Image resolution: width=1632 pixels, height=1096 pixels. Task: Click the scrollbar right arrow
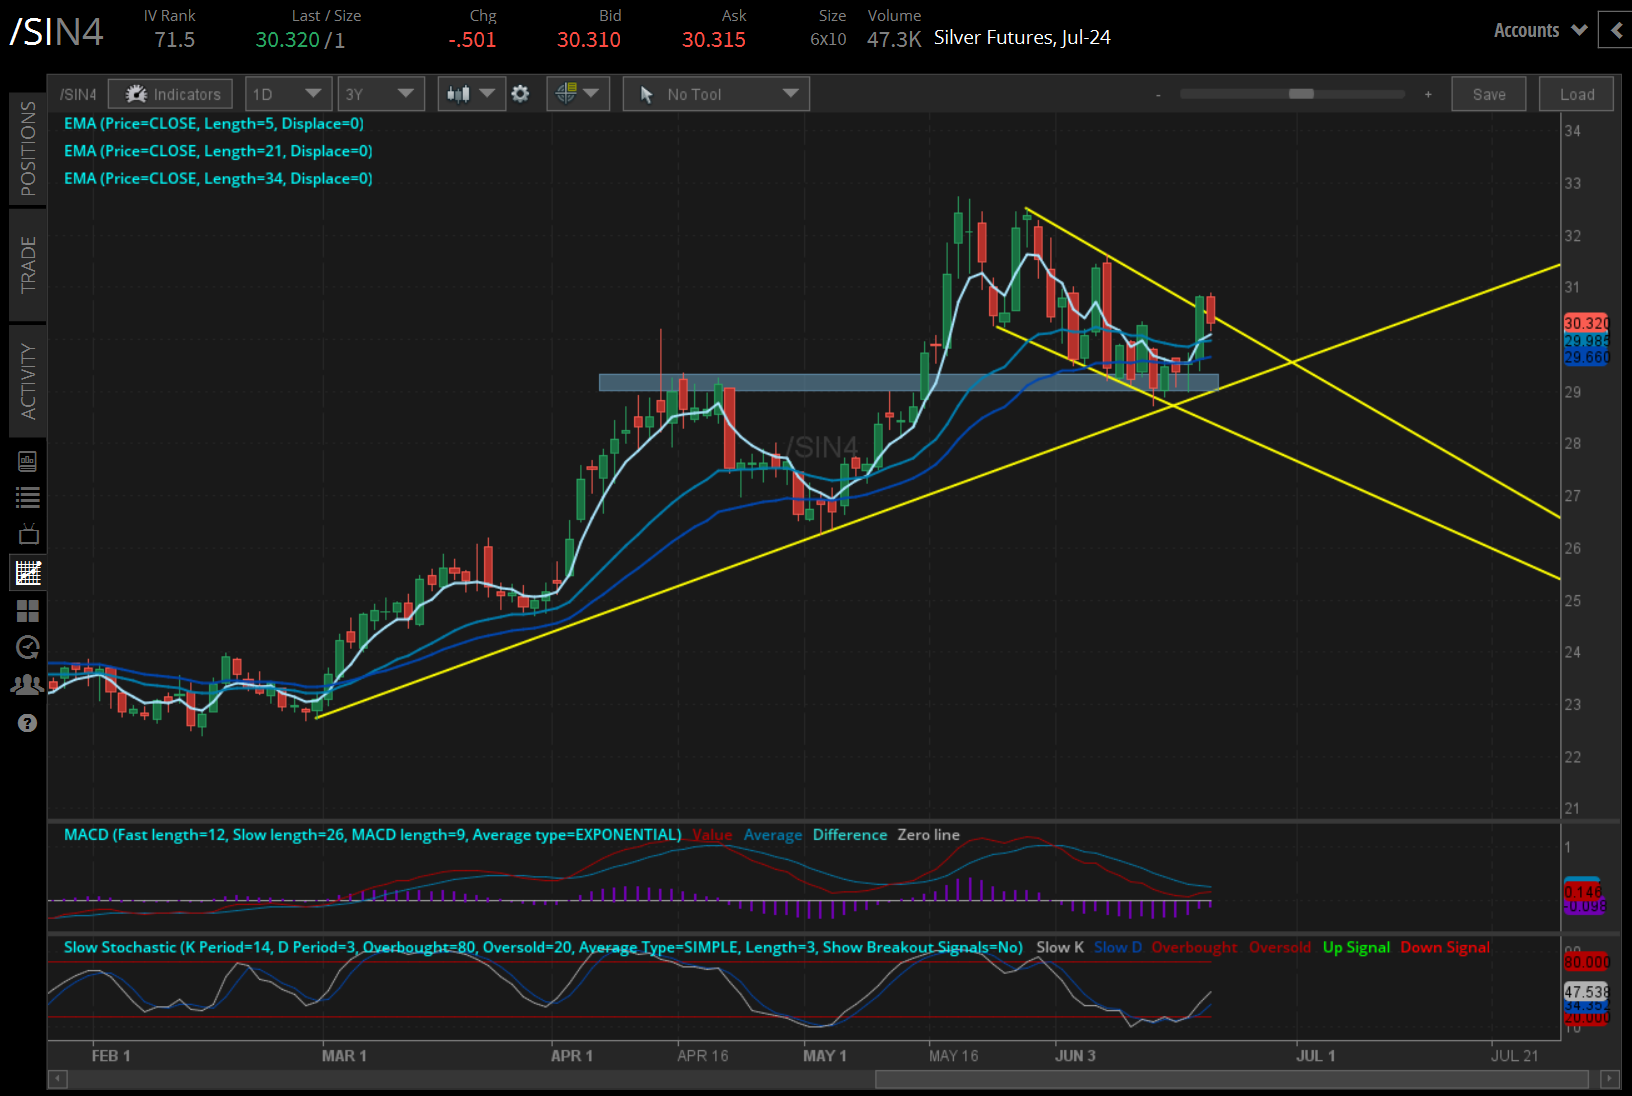[x=1609, y=1079]
